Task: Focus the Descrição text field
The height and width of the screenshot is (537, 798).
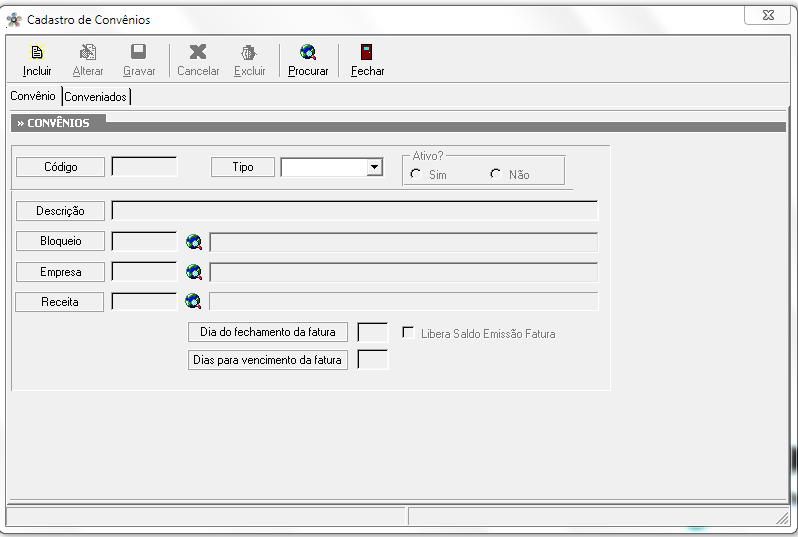Action: coord(355,211)
